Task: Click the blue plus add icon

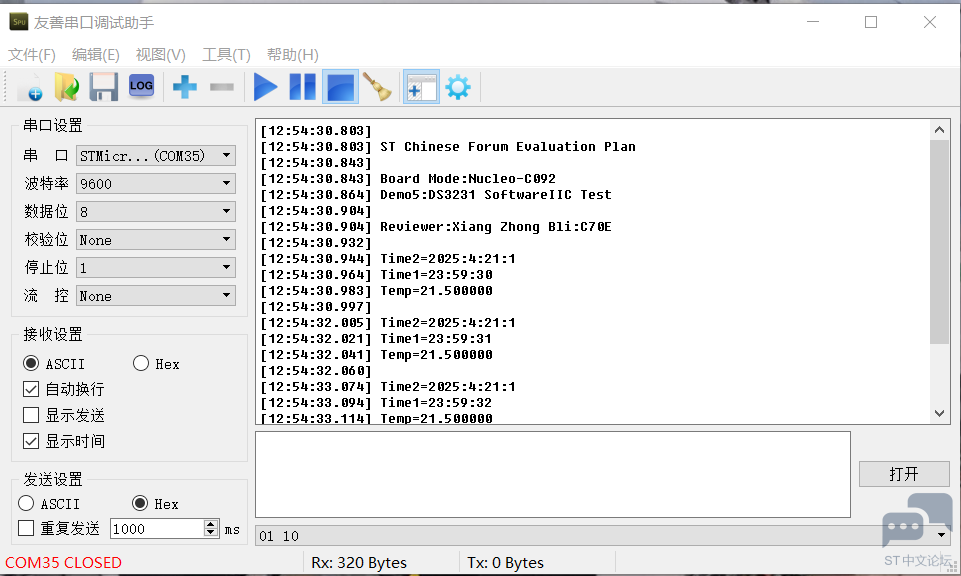Action: click(185, 87)
